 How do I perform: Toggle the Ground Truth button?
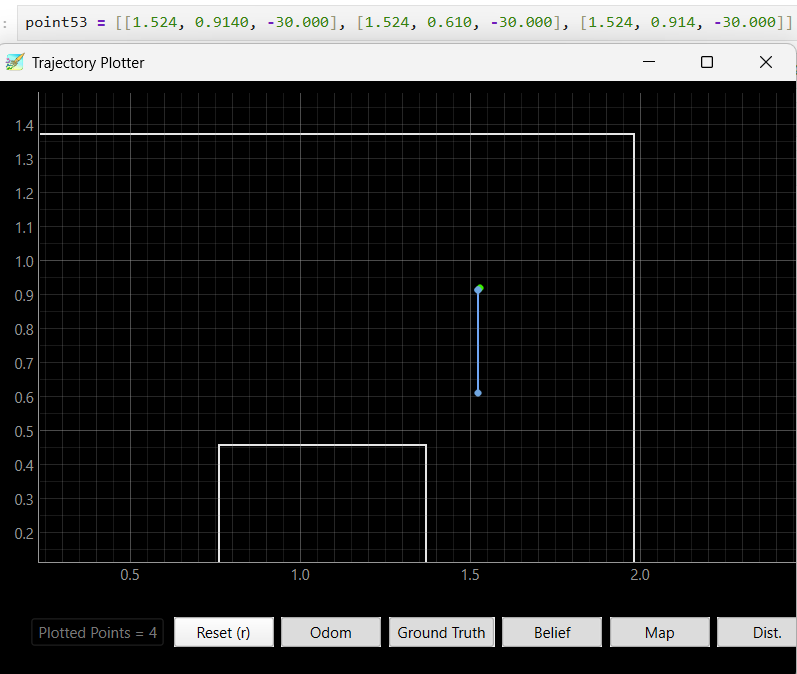click(x=441, y=632)
